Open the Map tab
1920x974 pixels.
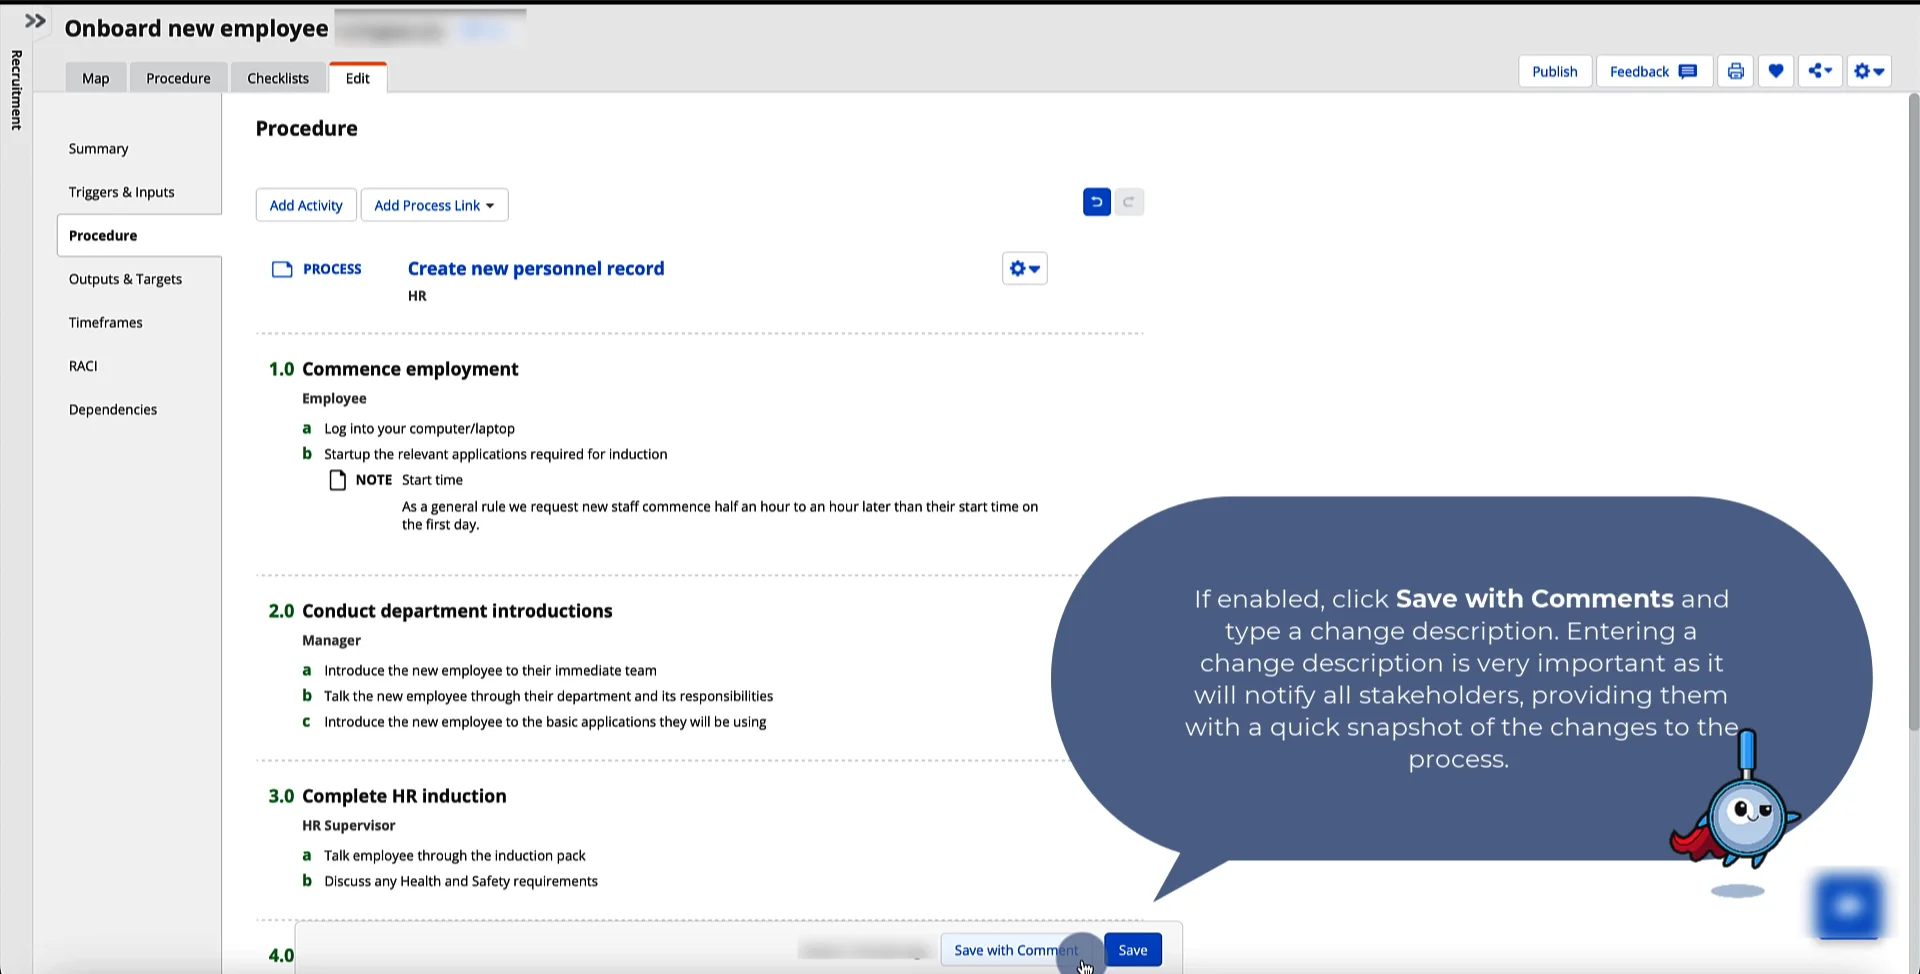click(x=96, y=78)
